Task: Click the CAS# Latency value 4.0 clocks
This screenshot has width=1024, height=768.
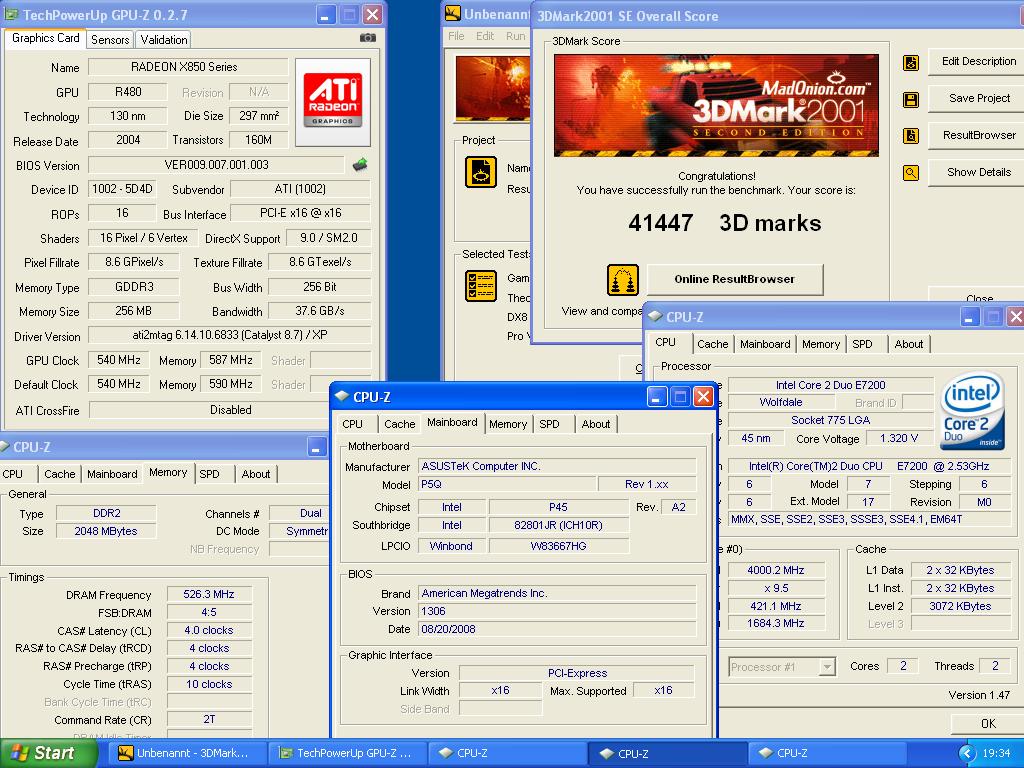Action: (x=209, y=630)
